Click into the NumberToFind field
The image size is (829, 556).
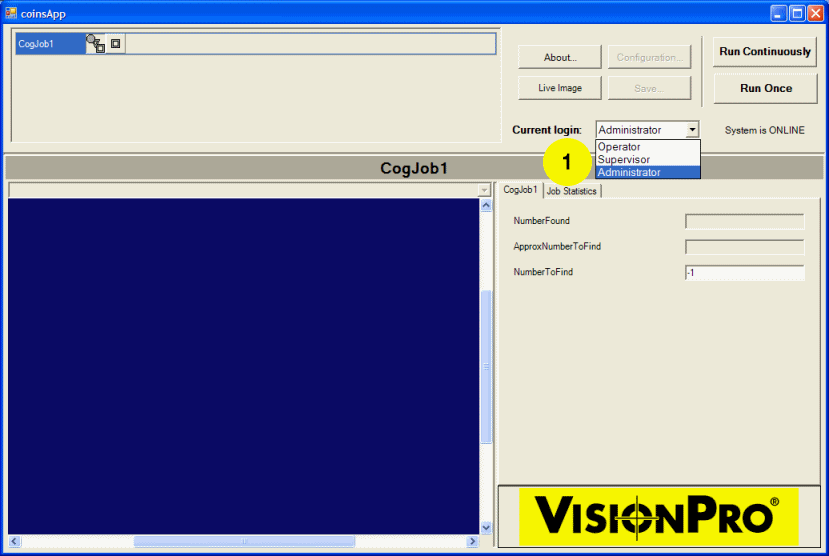coord(744,273)
